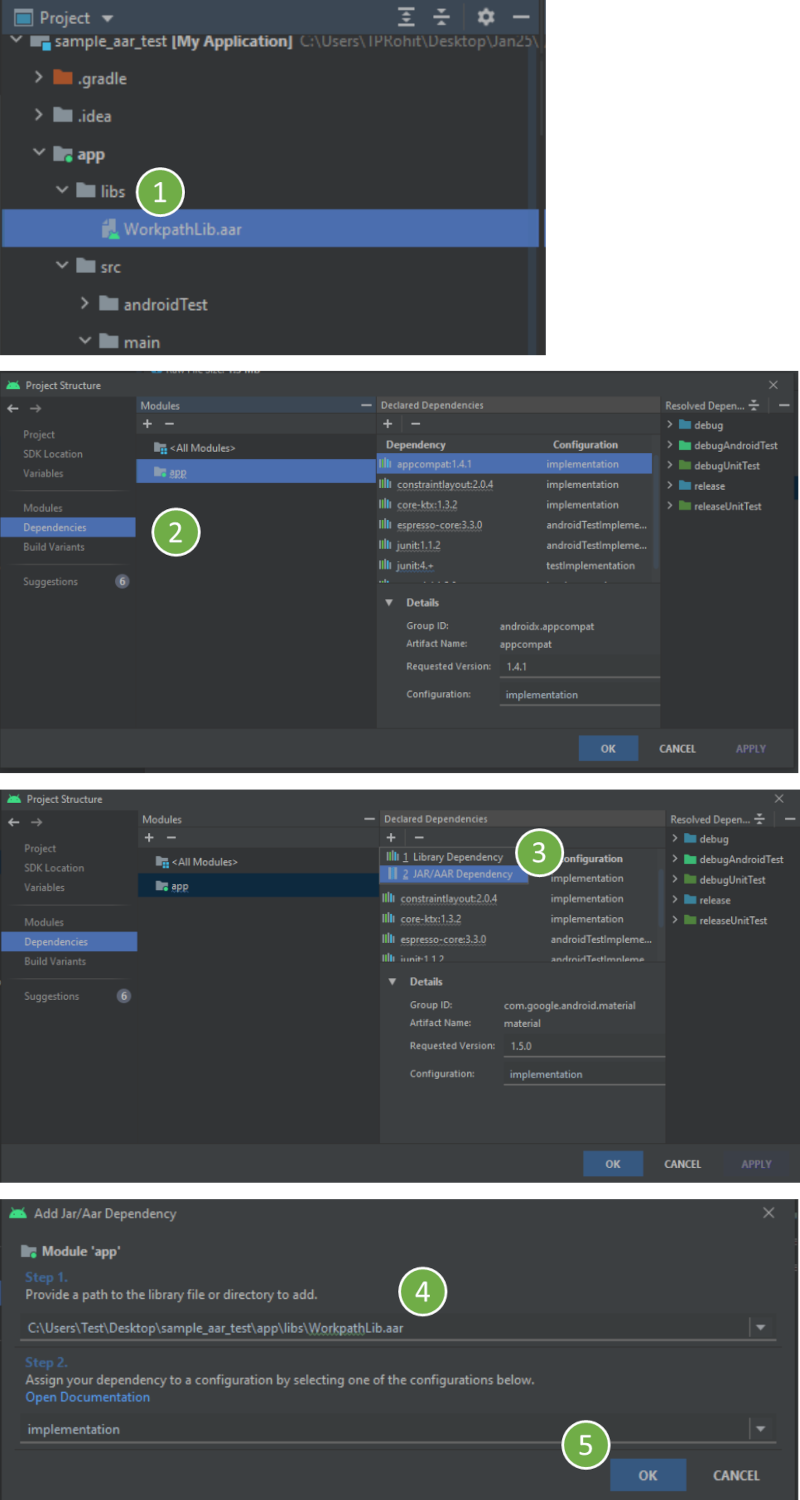Expand the androidTest folder

tap(85, 304)
